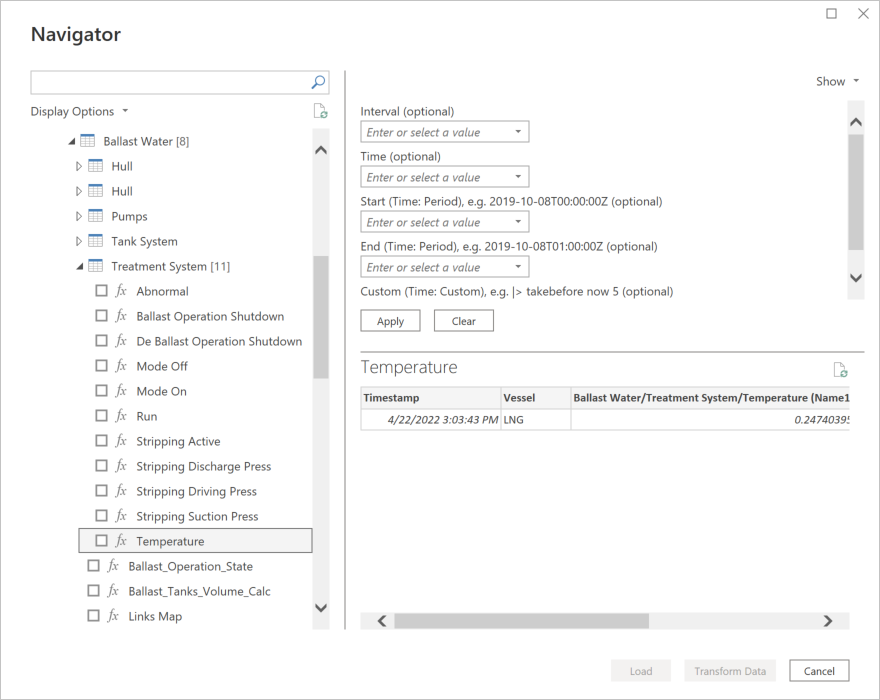Tick the Ballast_Operation_State checkbox

(93, 566)
